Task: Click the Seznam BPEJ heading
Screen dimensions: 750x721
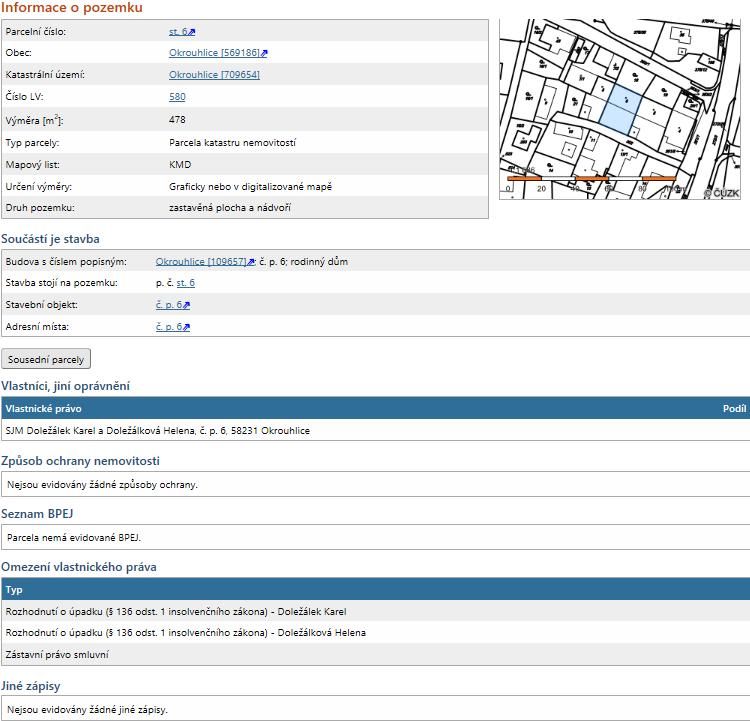Action: (37, 514)
